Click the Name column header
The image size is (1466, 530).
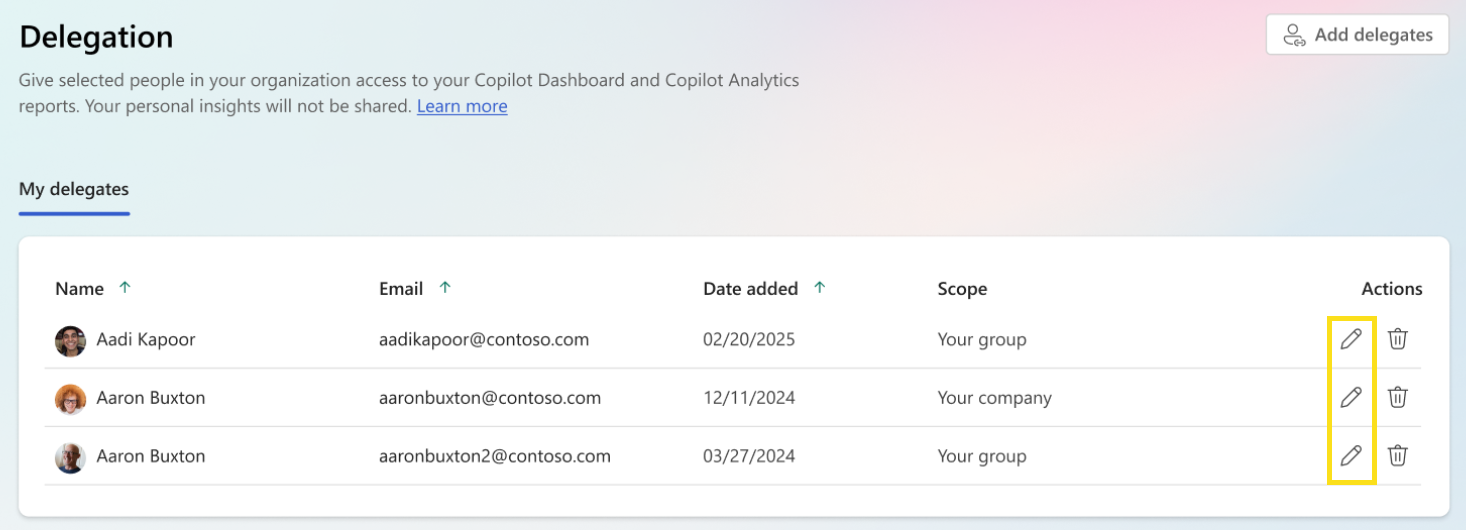[x=80, y=289]
